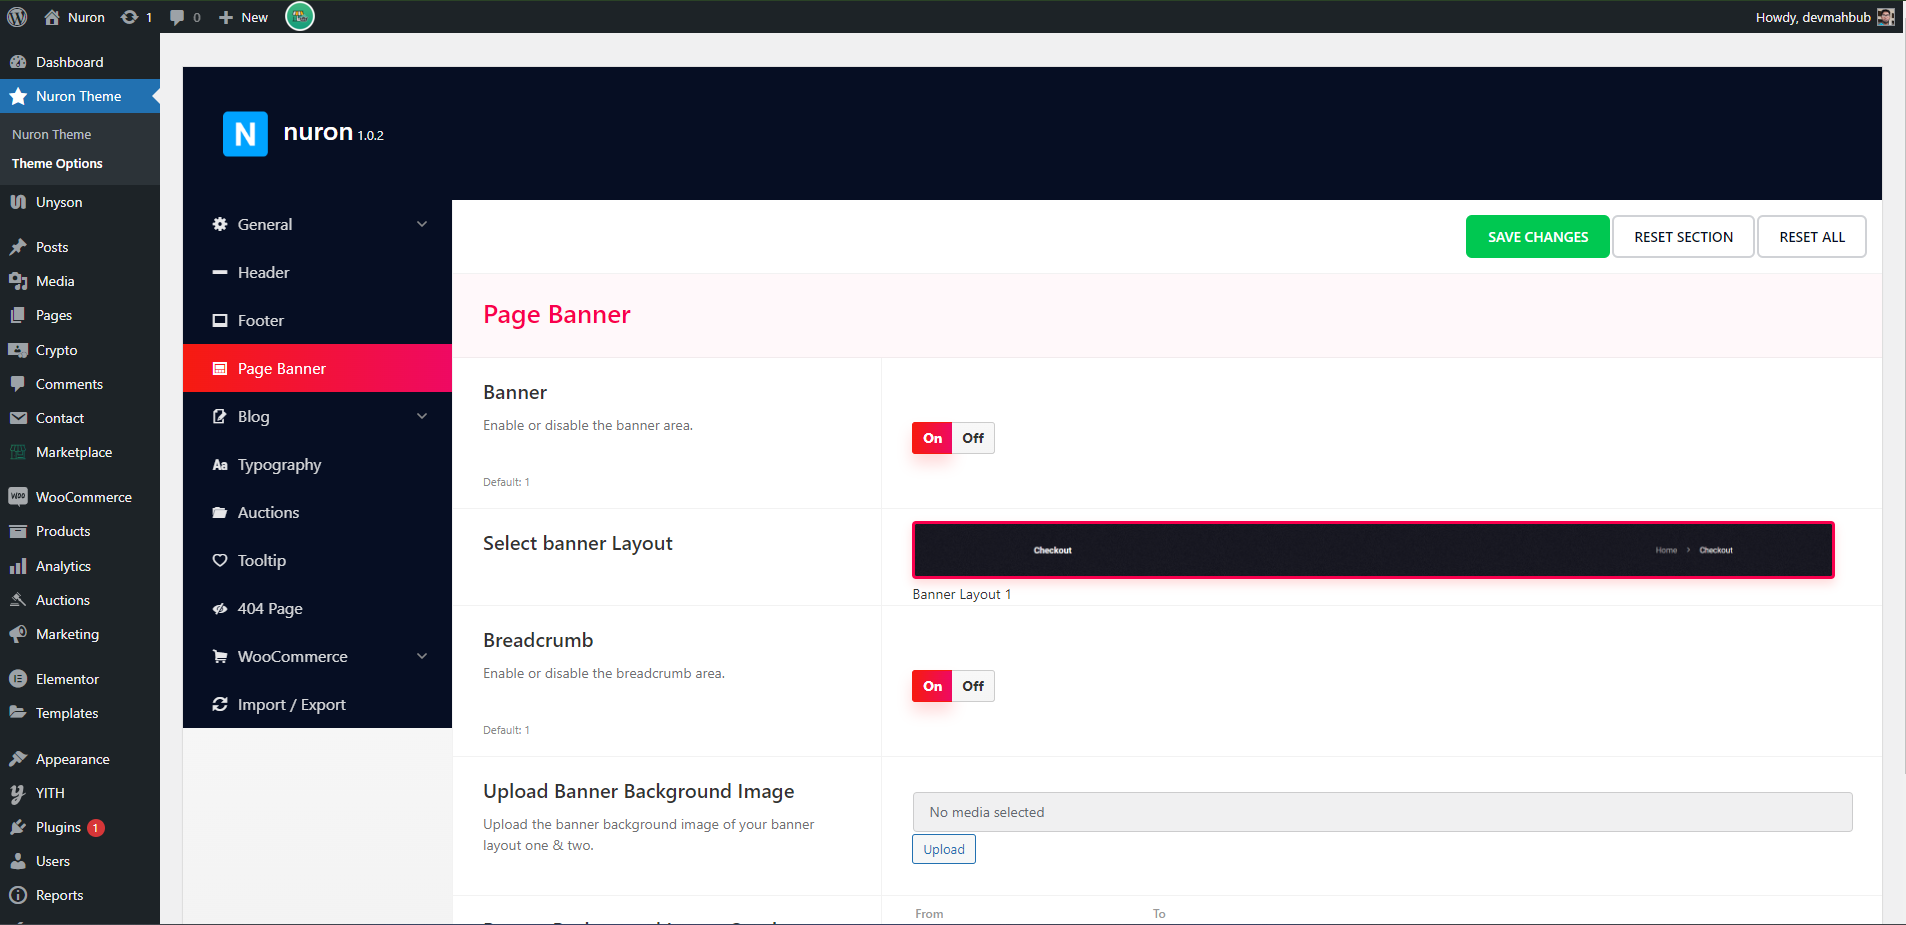Click the Contact envelope icon
Image resolution: width=1906 pixels, height=925 pixels.
click(x=18, y=418)
